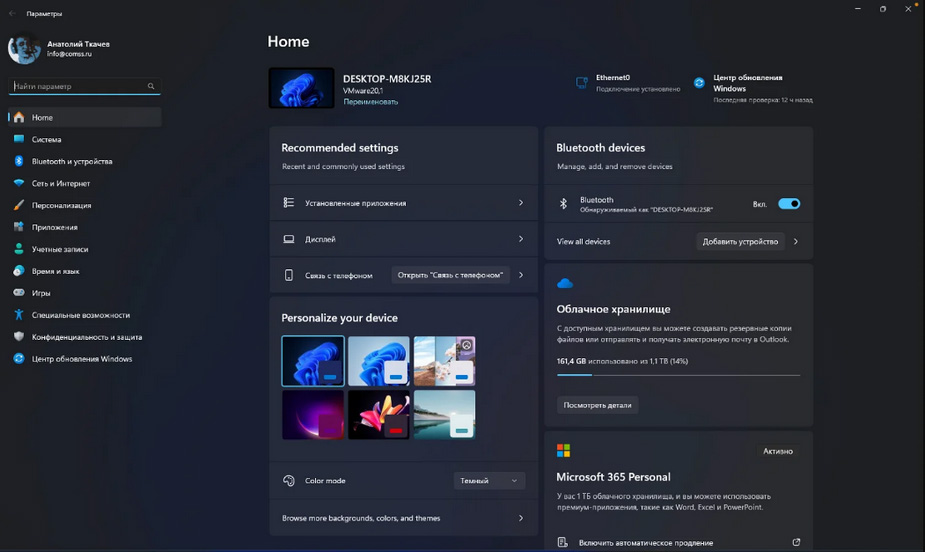Click View all devices
Viewport: 925px width, 552px height.
(583, 241)
